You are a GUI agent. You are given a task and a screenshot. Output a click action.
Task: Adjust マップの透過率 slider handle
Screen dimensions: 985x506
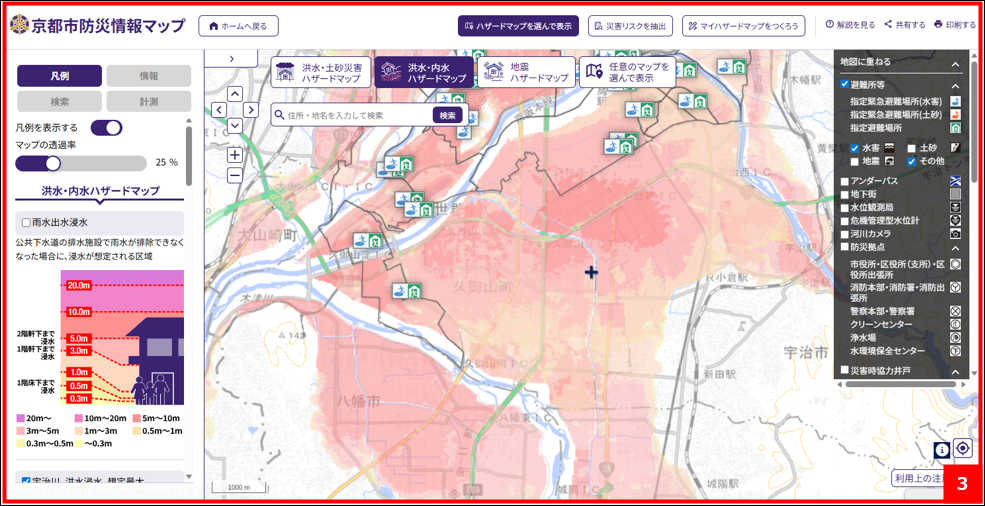pyautogui.click(x=53, y=163)
